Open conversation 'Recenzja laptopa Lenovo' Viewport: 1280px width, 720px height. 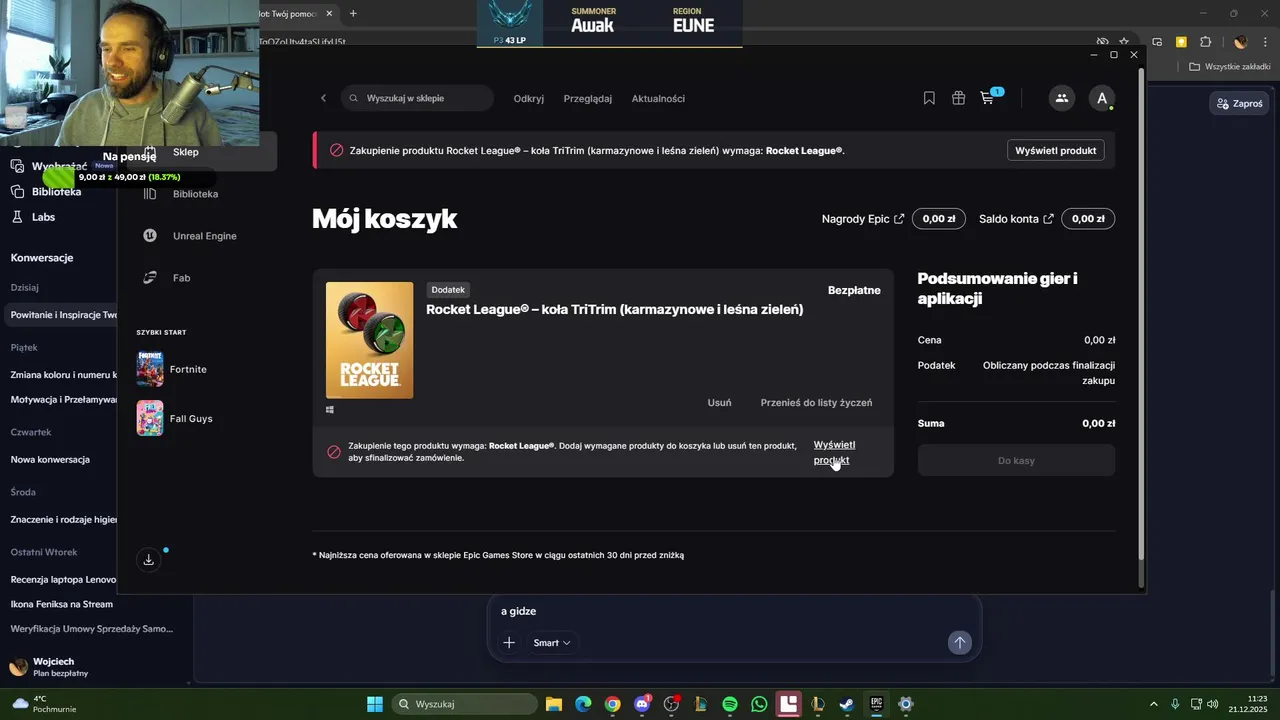pos(63,580)
